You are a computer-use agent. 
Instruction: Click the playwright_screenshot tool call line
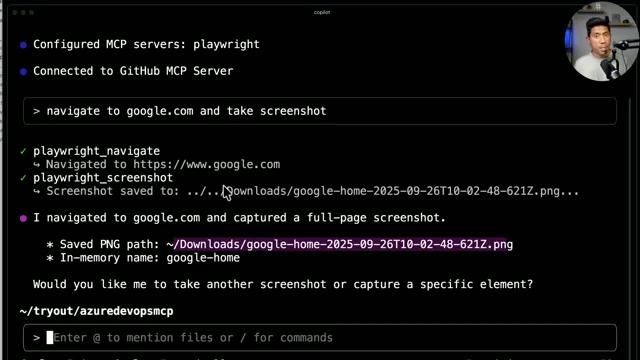tap(103, 178)
